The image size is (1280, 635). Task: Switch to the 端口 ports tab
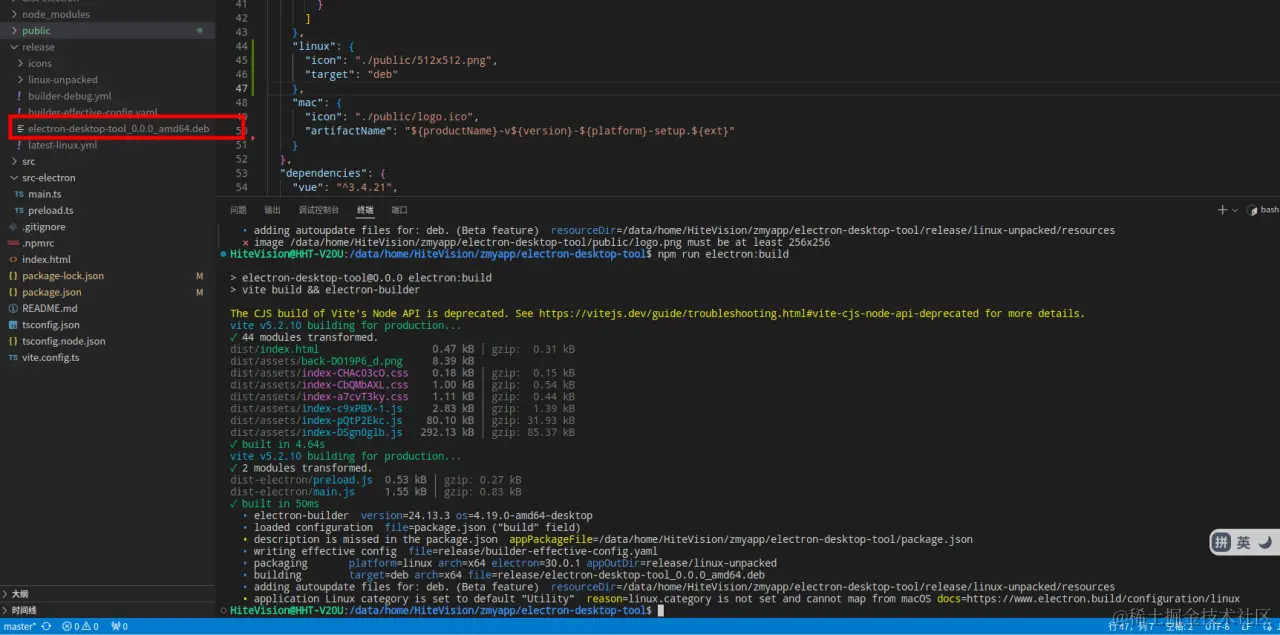click(x=399, y=210)
